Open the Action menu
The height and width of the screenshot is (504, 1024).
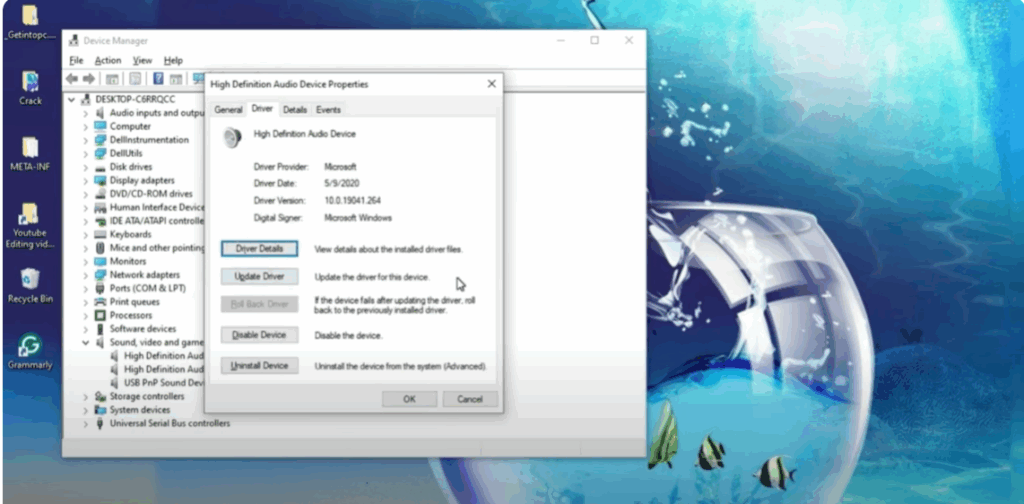point(108,60)
